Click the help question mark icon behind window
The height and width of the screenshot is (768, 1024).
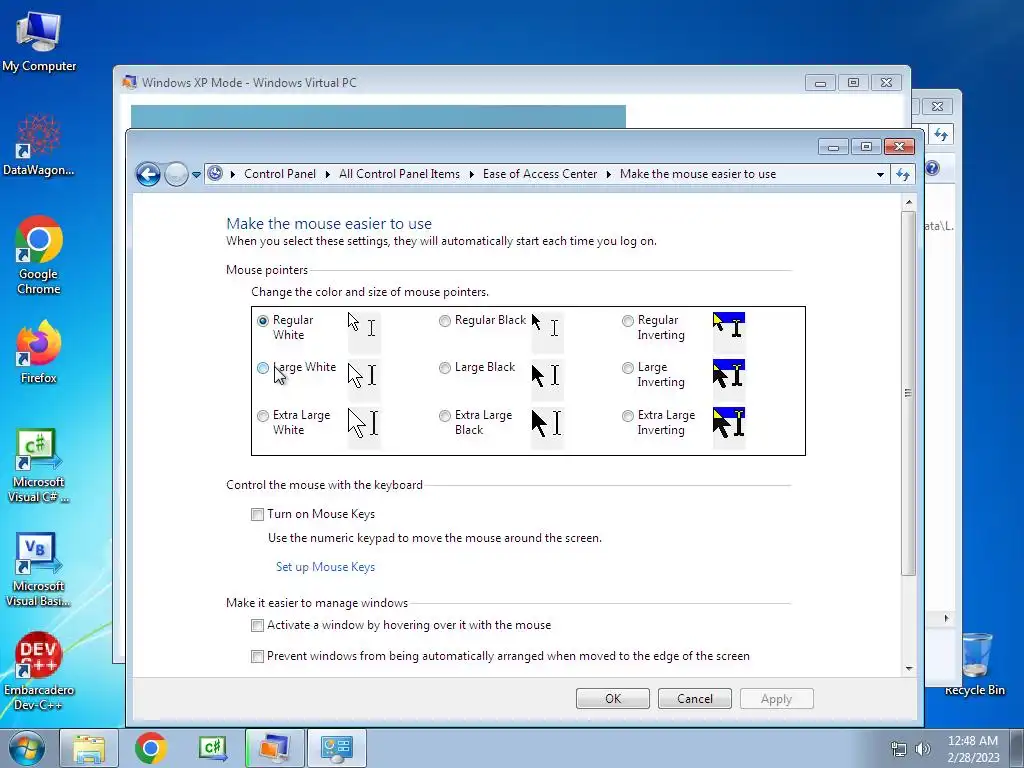tap(933, 168)
